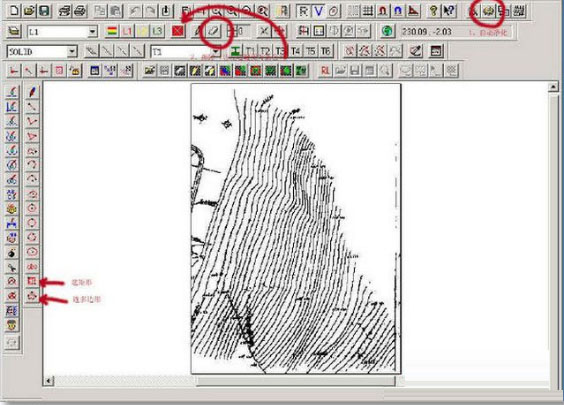The width and height of the screenshot is (564, 405).
Task: Pick the solid red color swatch
Action: 178,31
